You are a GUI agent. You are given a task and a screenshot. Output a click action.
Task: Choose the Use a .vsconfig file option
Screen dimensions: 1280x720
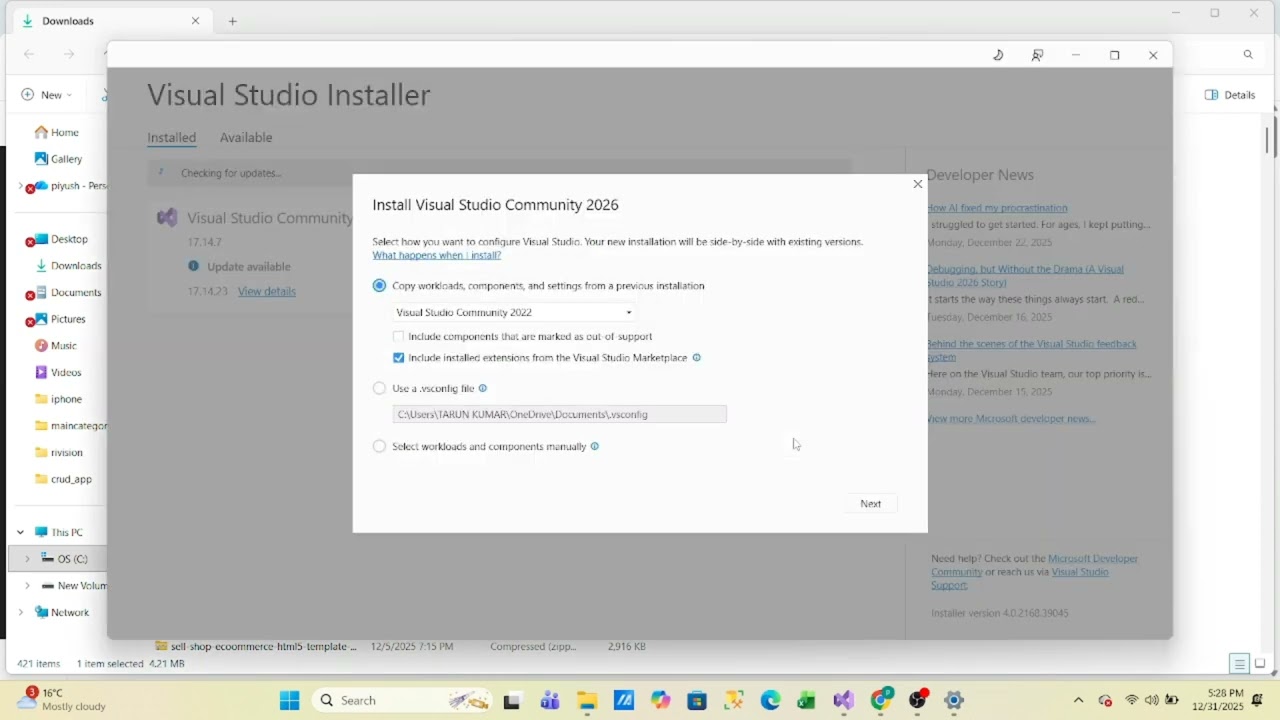(x=379, y=389)
